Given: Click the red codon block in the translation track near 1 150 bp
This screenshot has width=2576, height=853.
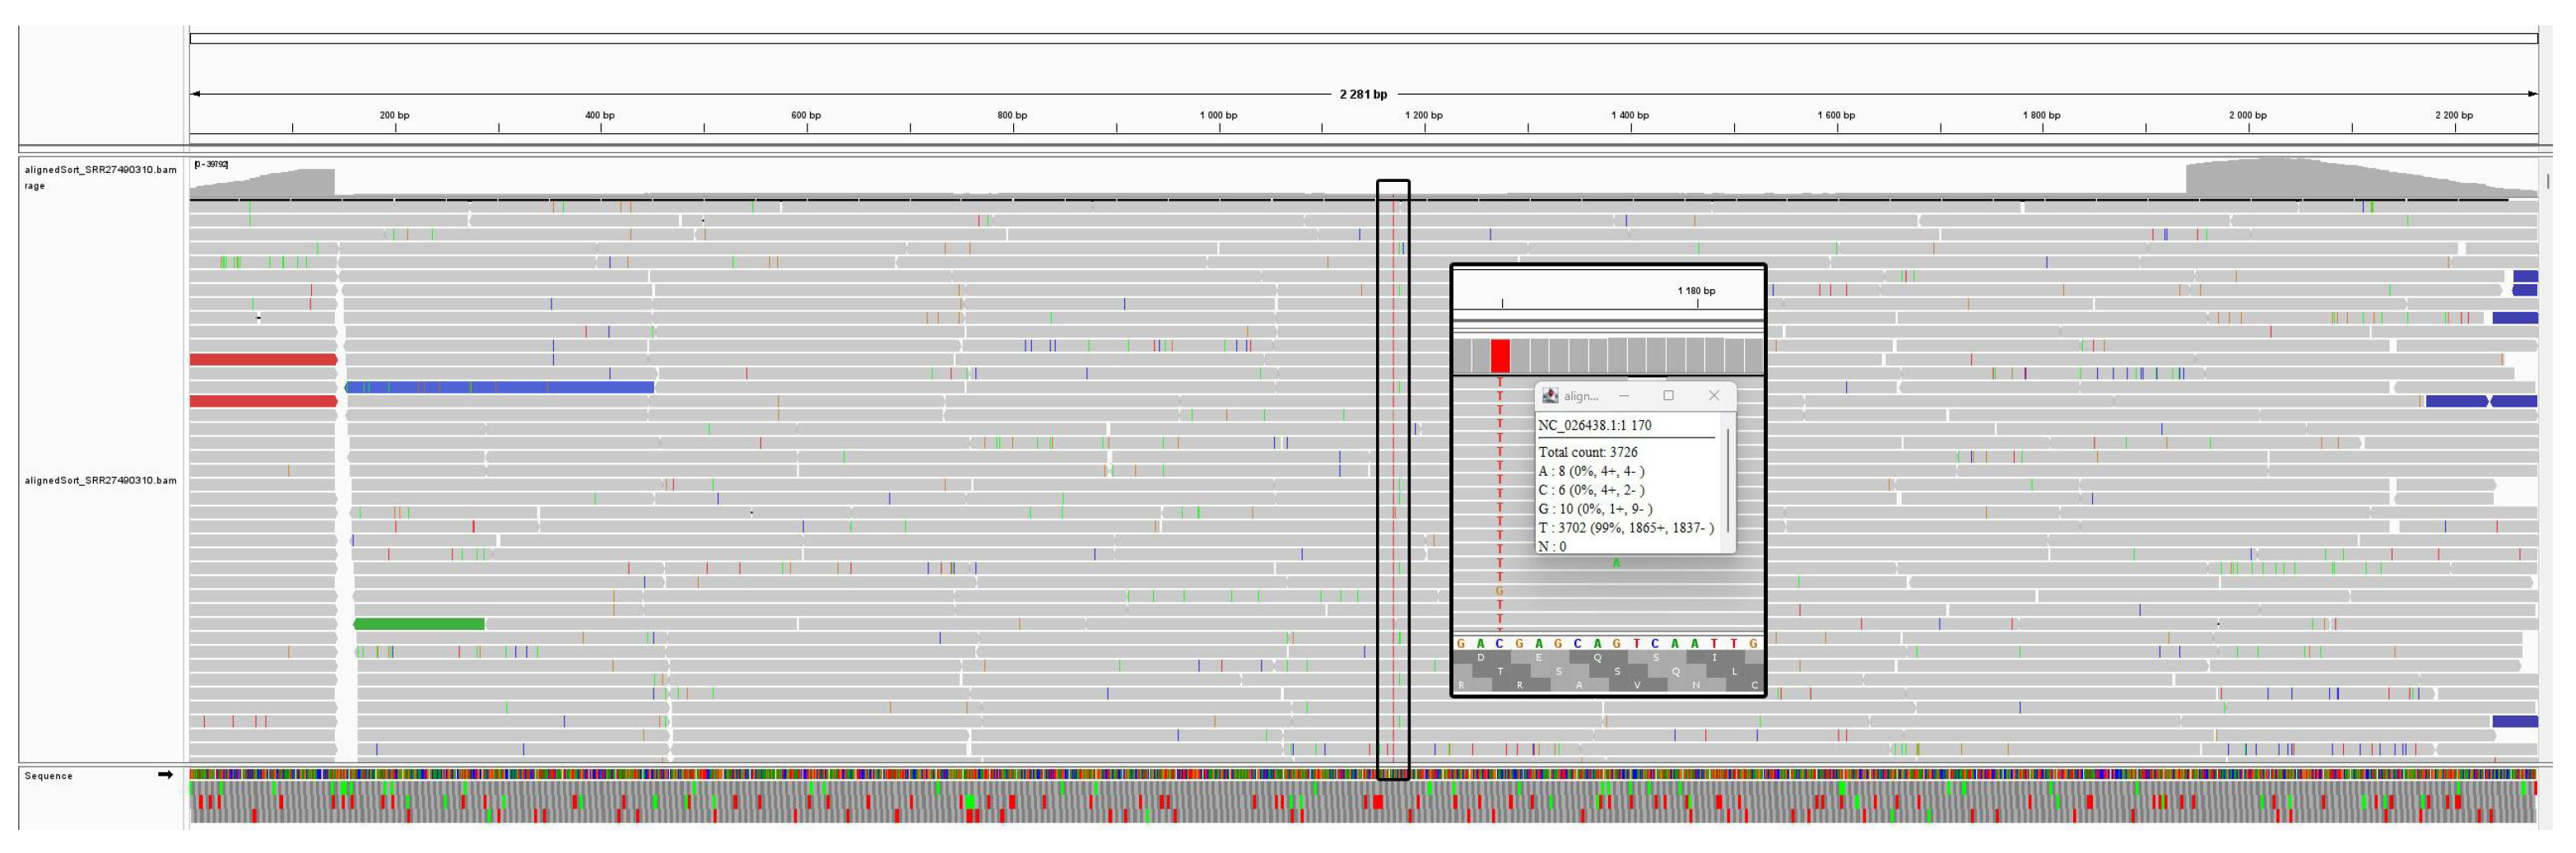Looking at the screenshot, I should pos(1378,802).
